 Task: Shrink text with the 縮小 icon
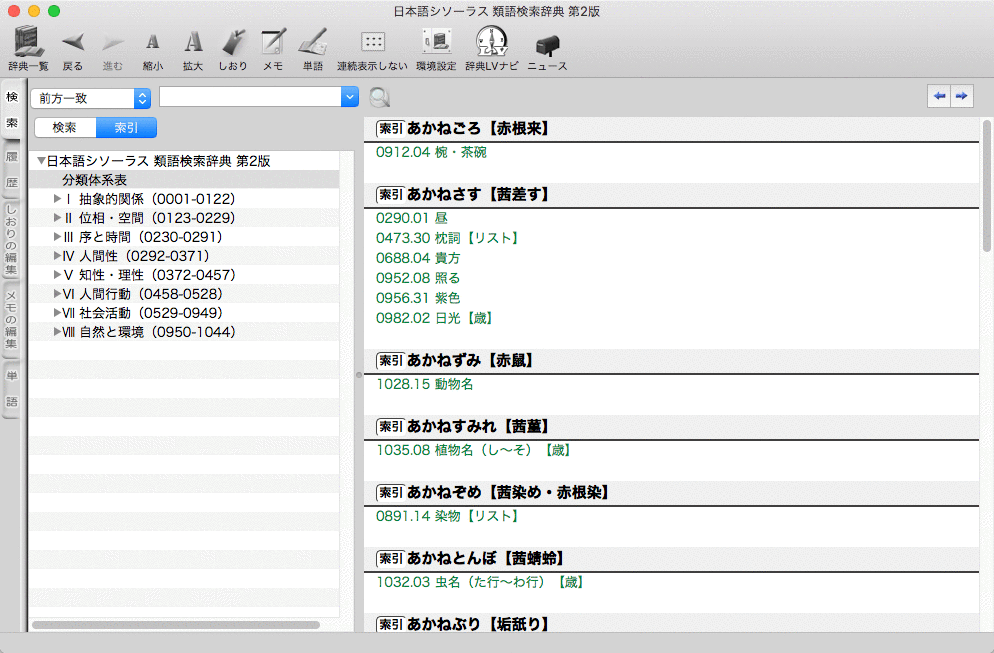153,49
